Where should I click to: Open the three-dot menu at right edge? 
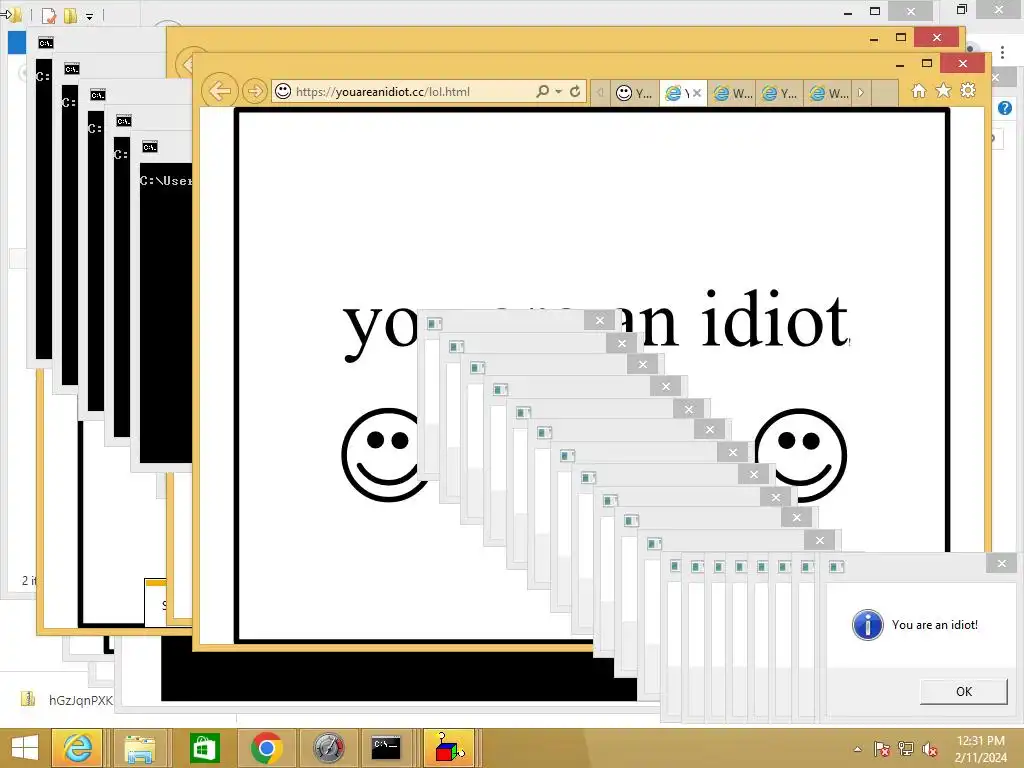pyautogui.click(x=1002, y=52)
